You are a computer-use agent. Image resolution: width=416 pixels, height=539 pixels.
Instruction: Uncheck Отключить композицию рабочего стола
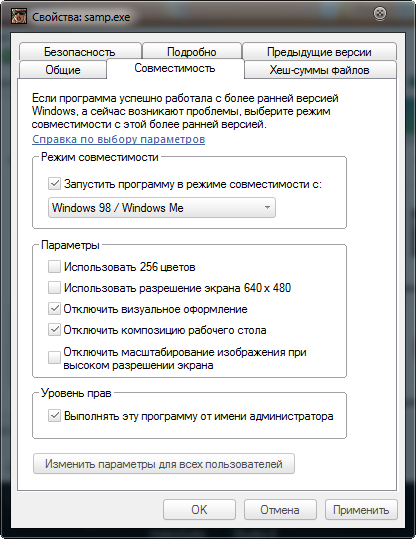[x=54, y=330]
